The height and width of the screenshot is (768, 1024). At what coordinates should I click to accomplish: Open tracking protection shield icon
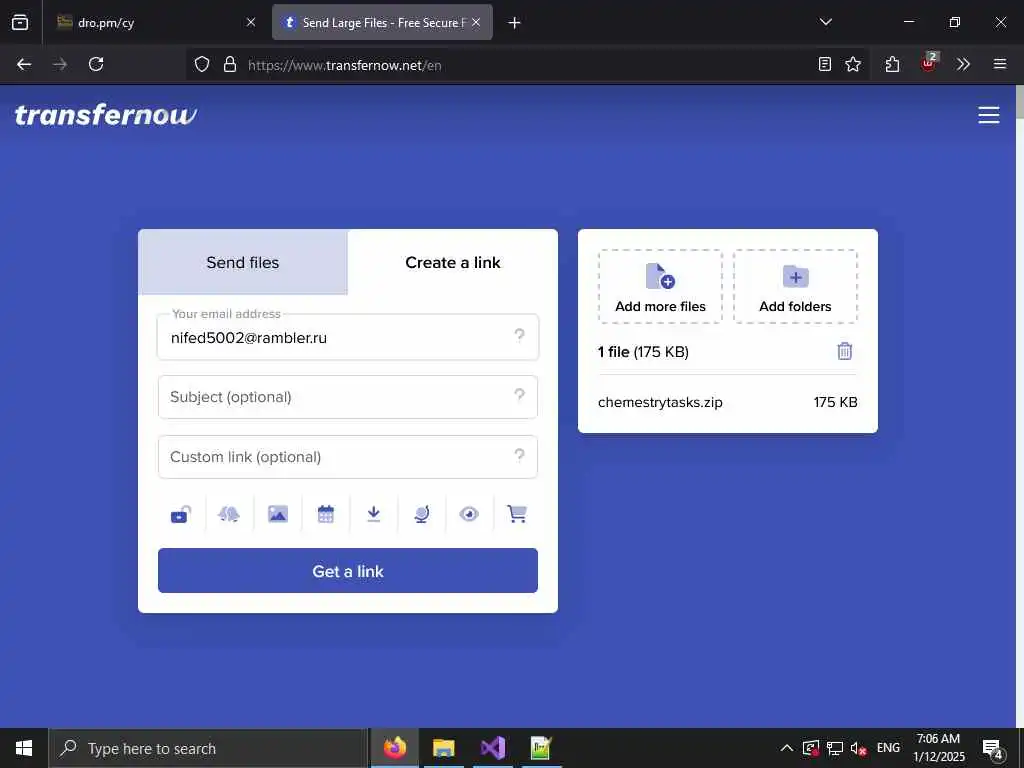click(x=202, y=65)
